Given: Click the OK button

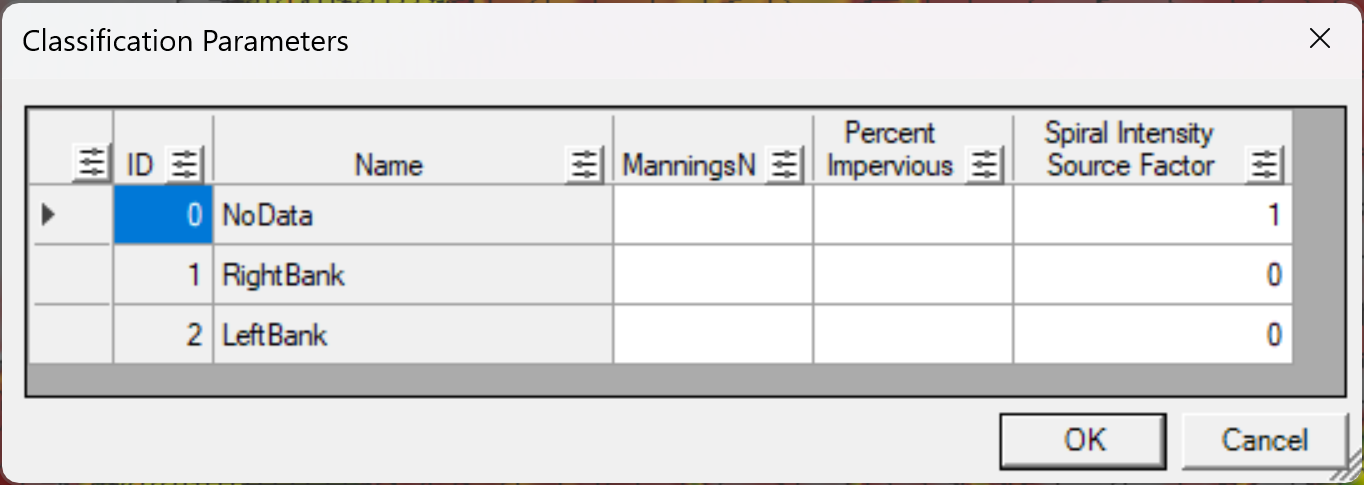Looking at the screenshot, I should click(x=1086, y=440).
